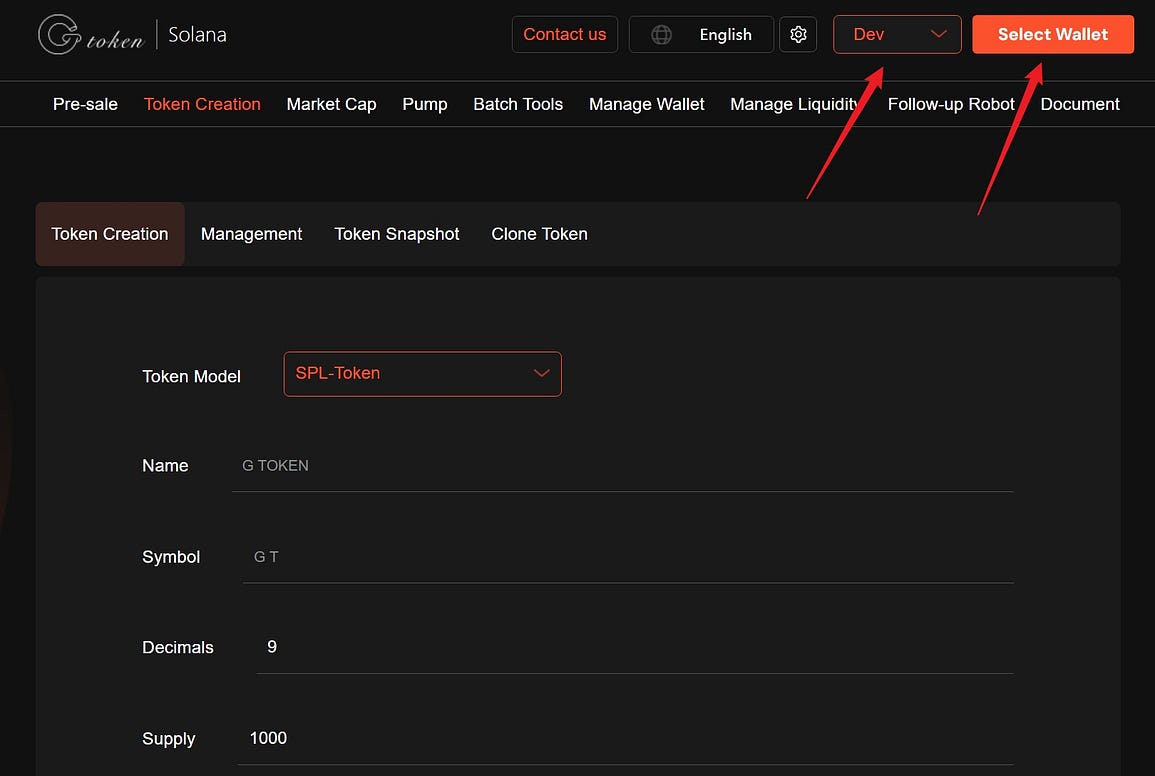Switch to the Management tab

[251, 234]
